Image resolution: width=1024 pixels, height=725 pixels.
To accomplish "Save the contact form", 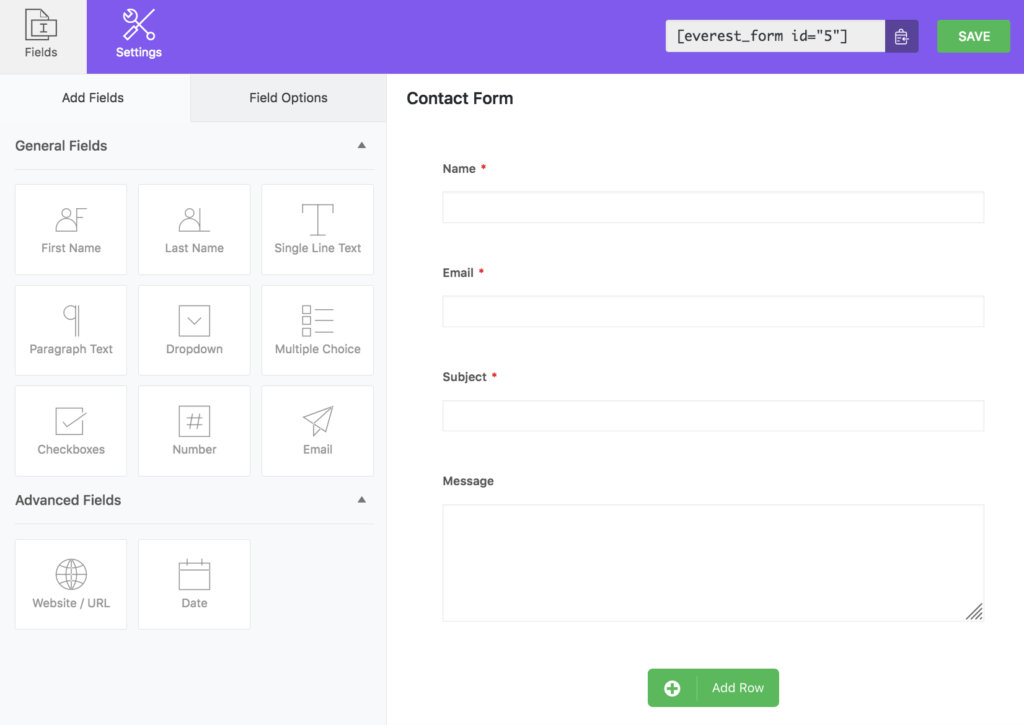I will coord(973,36).
